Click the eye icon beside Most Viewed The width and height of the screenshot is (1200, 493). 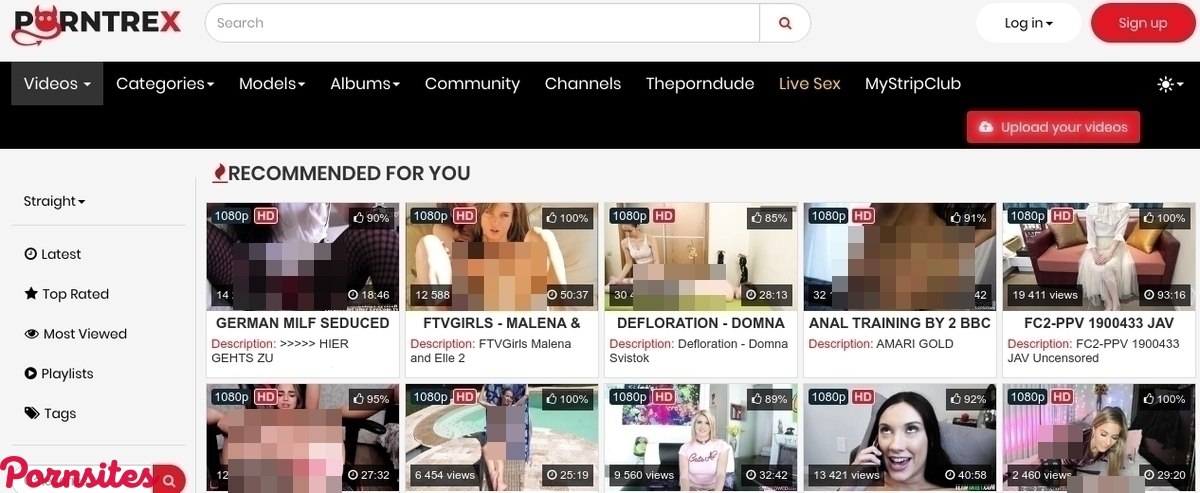(x=32, y=334)
